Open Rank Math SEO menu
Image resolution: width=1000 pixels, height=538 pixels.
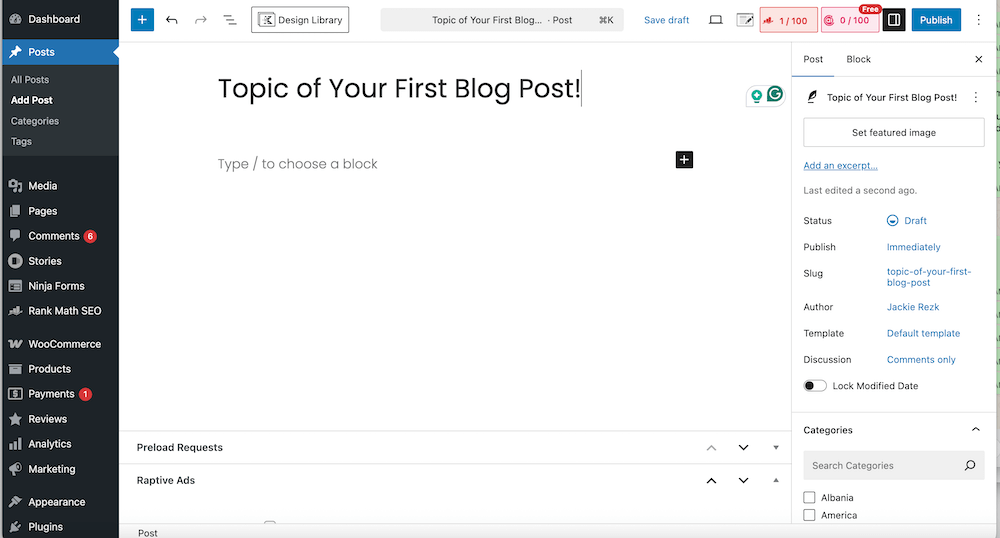click(x=59, y=310)
